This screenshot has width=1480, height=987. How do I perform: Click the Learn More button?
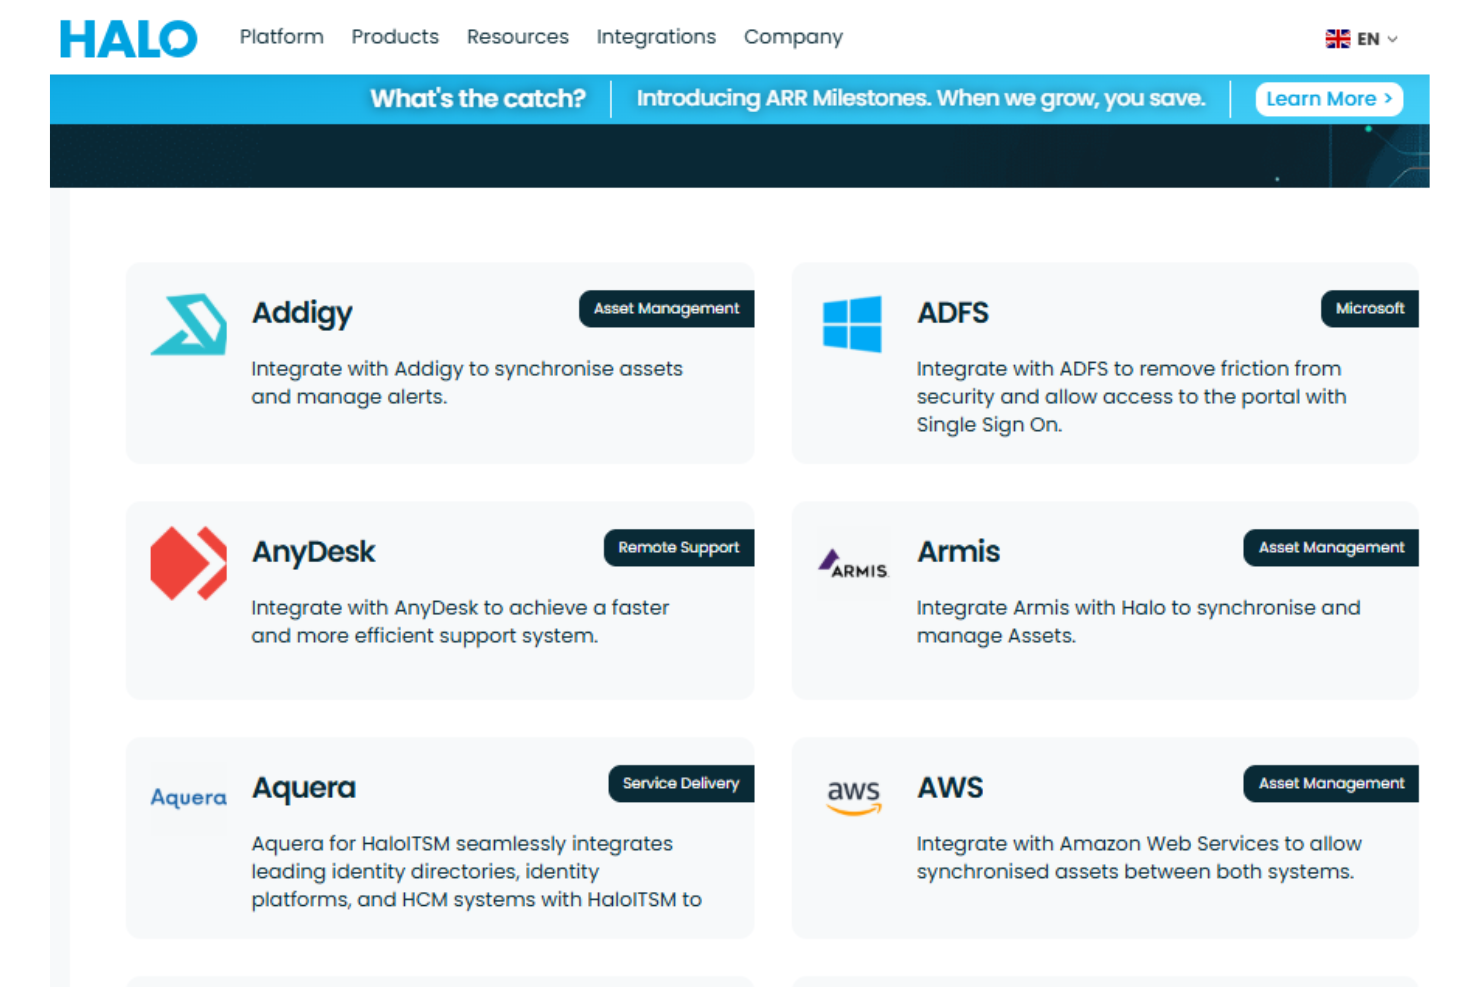coord(1329,99)
